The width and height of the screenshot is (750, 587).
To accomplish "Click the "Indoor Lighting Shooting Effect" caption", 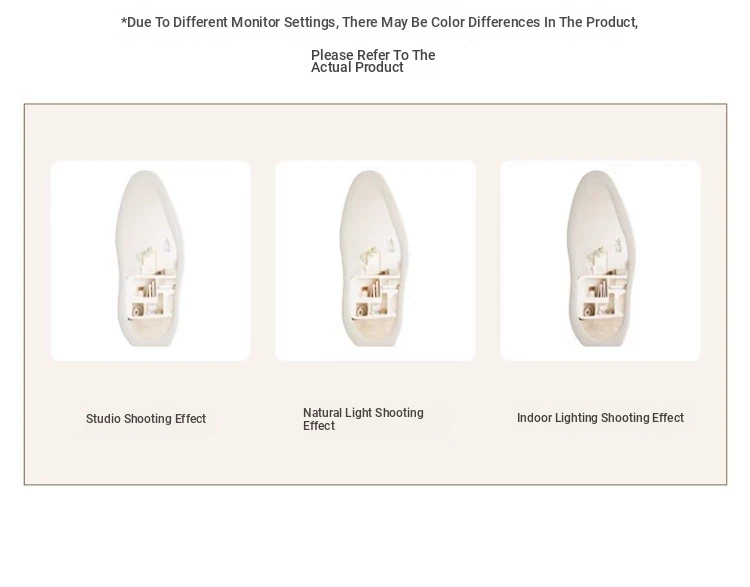I will [x=600, y=418].
